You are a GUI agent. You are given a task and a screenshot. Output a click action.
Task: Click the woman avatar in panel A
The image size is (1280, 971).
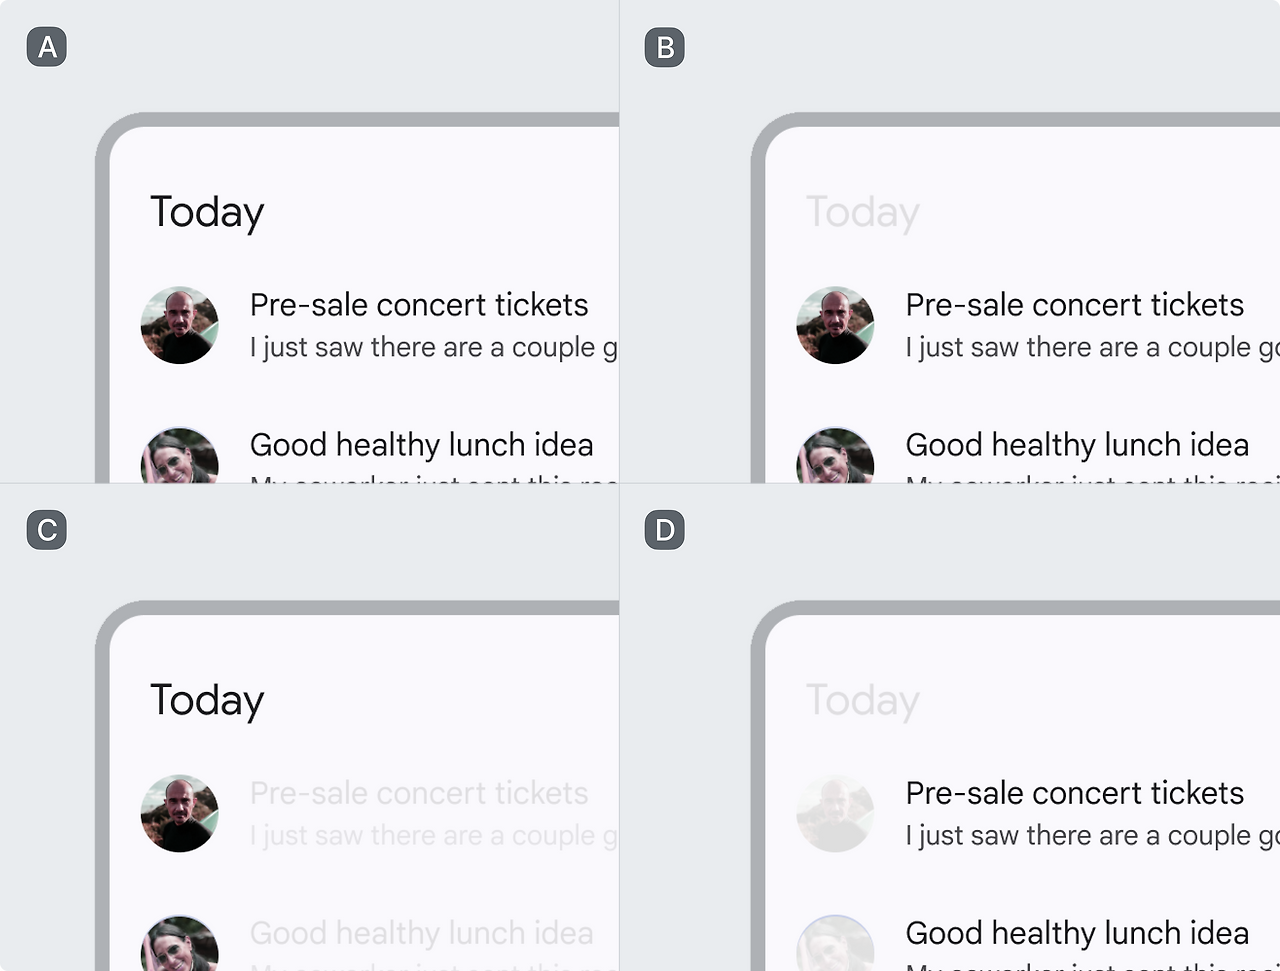point(180,457)
